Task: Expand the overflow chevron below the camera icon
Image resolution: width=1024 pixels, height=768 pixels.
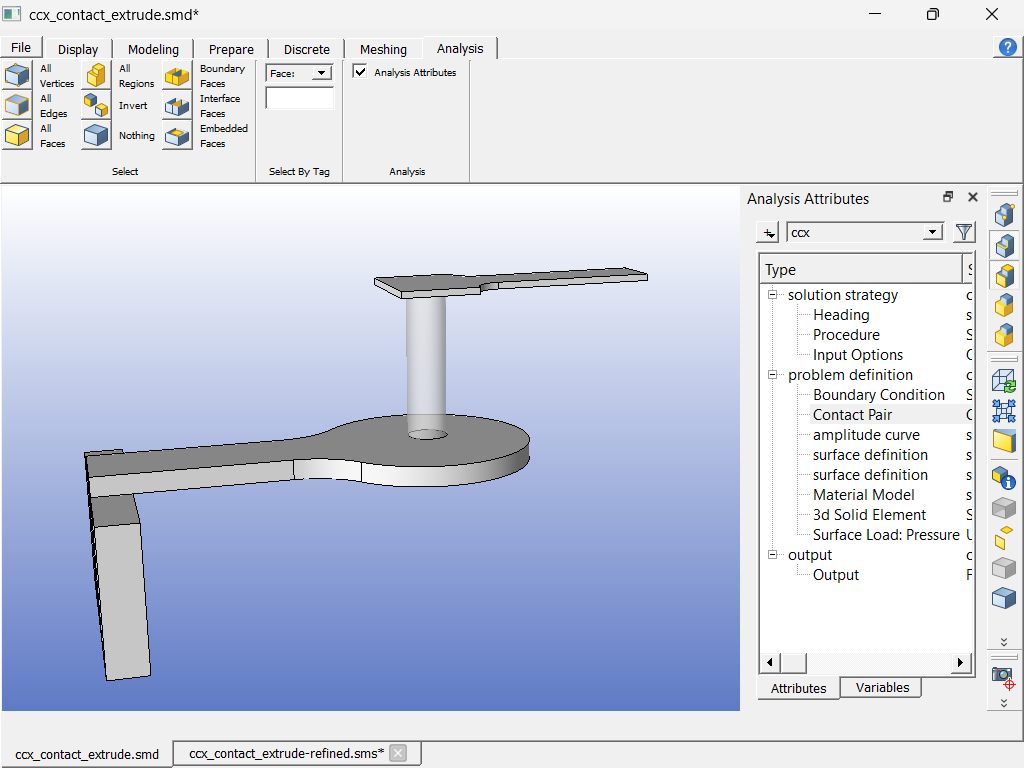Action: tap(1004, 703)
